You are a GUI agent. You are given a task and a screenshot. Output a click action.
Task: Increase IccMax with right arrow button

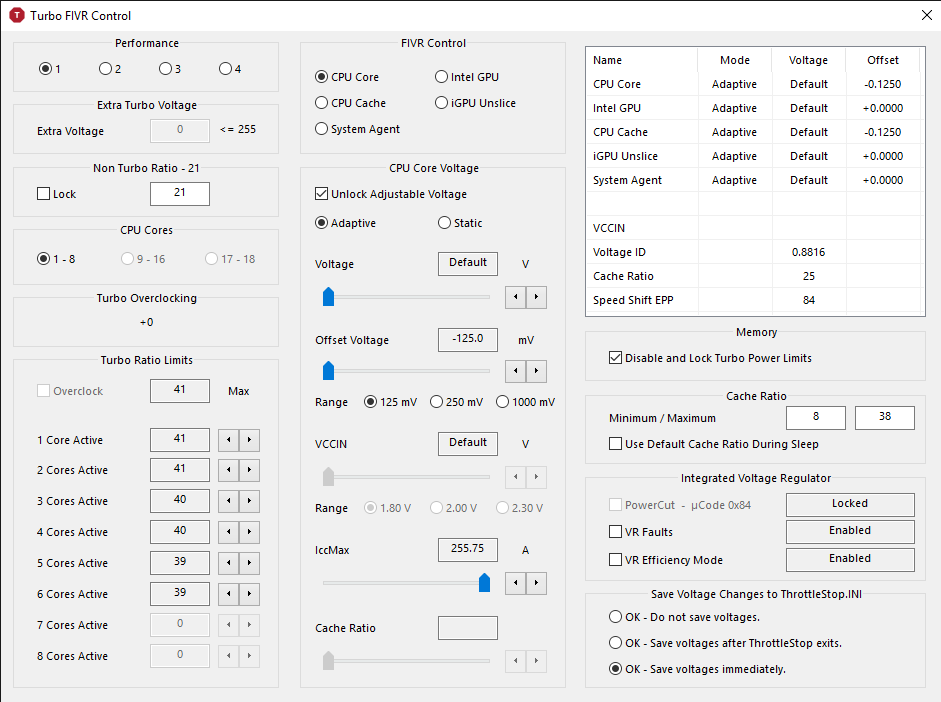tap(537, 583)
